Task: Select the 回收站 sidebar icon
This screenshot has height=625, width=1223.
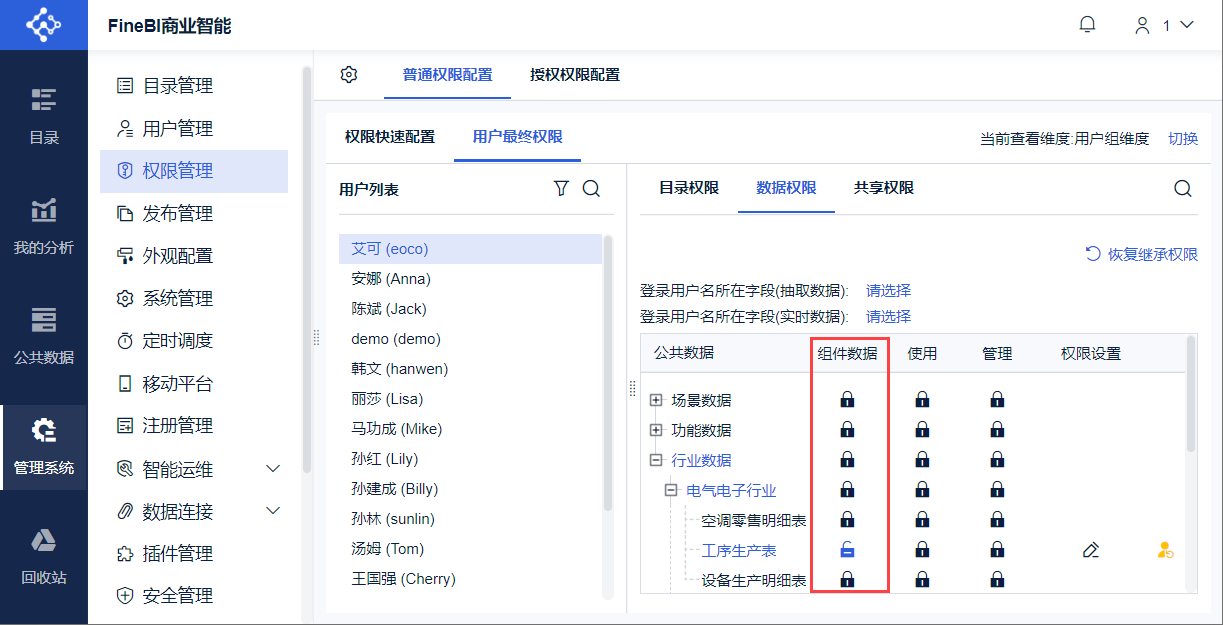Action: tap(44, 550)
